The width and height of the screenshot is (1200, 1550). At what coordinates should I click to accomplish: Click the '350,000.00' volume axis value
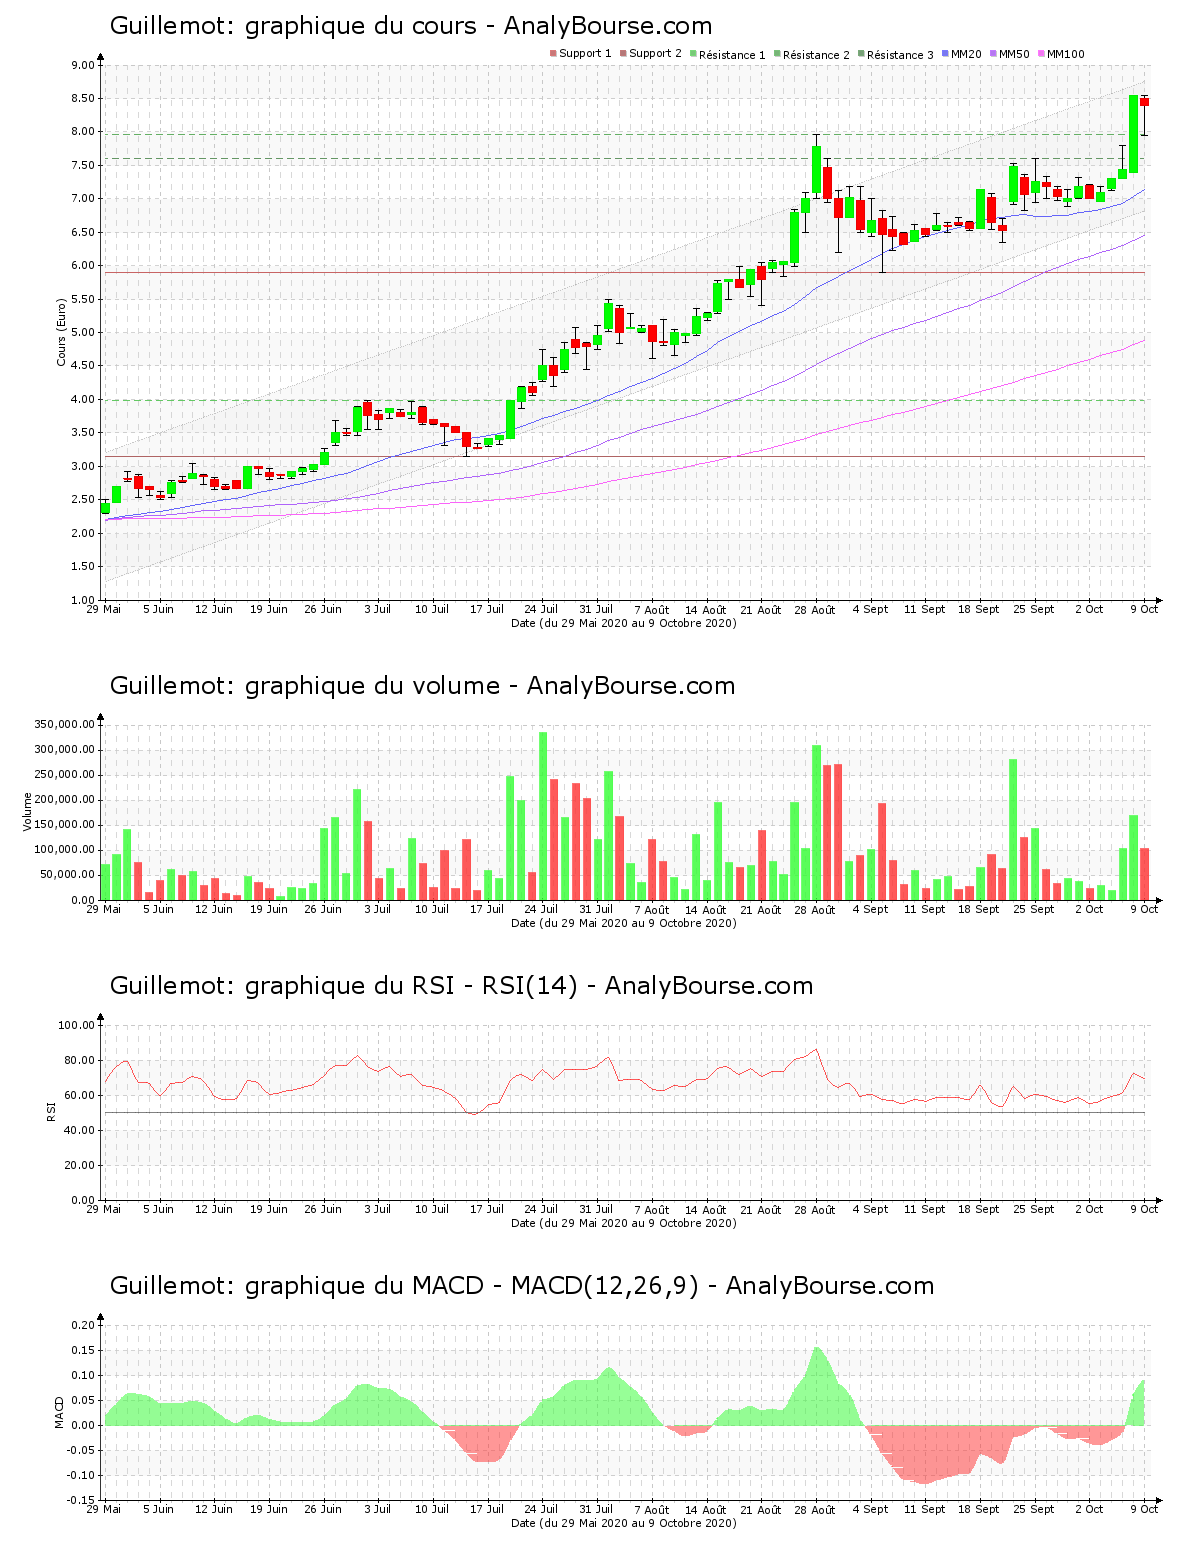point(65,724)
